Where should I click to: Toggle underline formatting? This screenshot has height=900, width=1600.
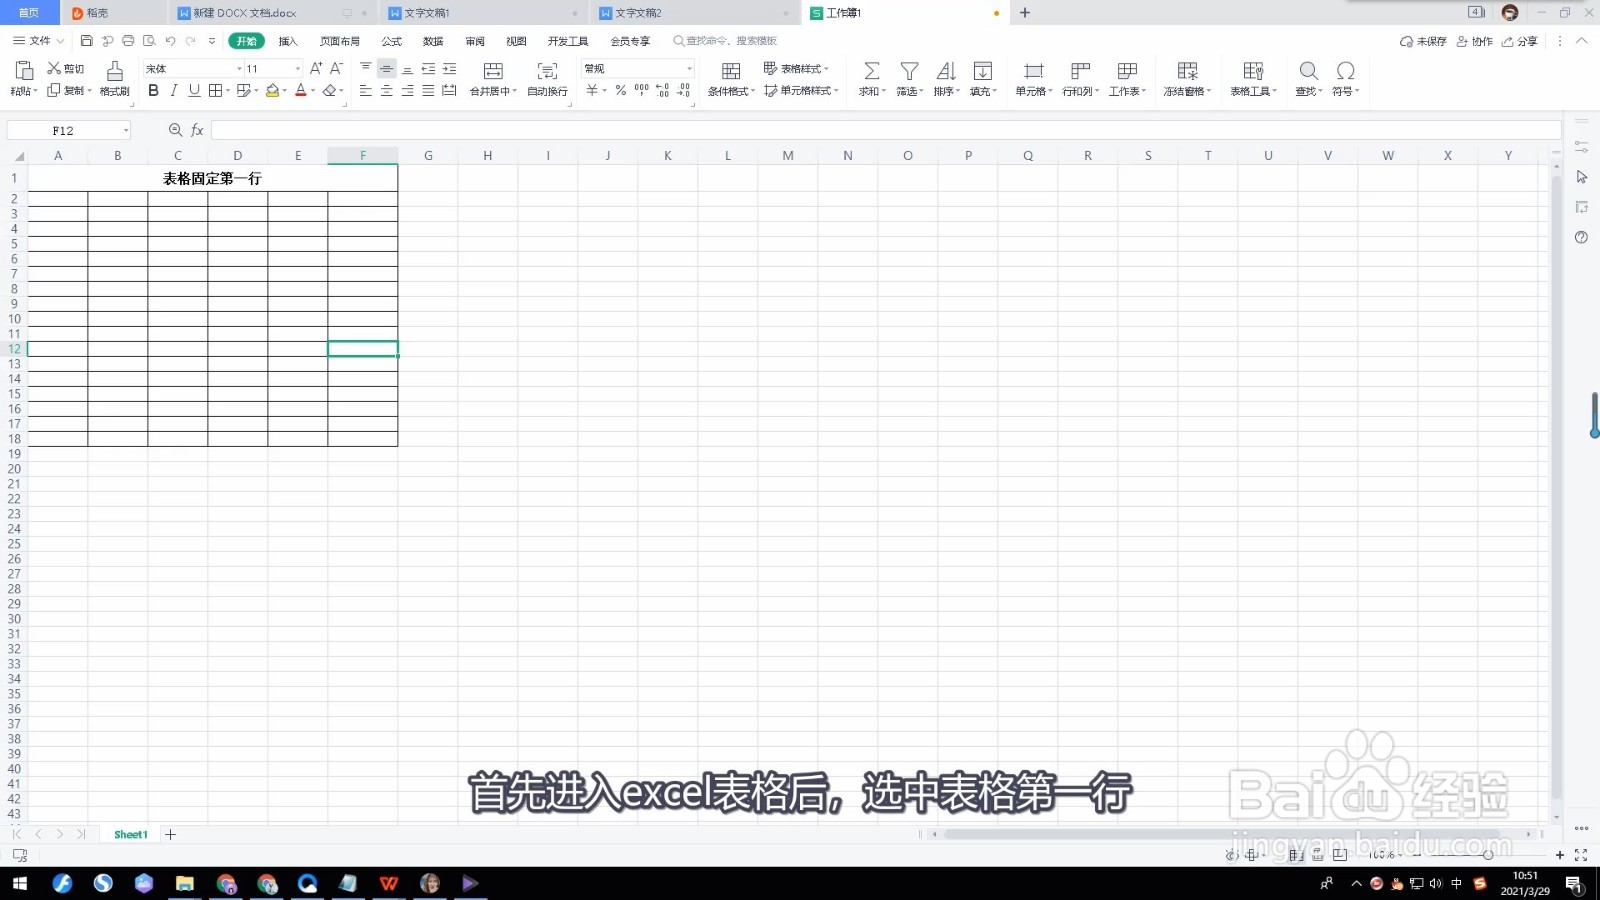(x=192, y=90)
